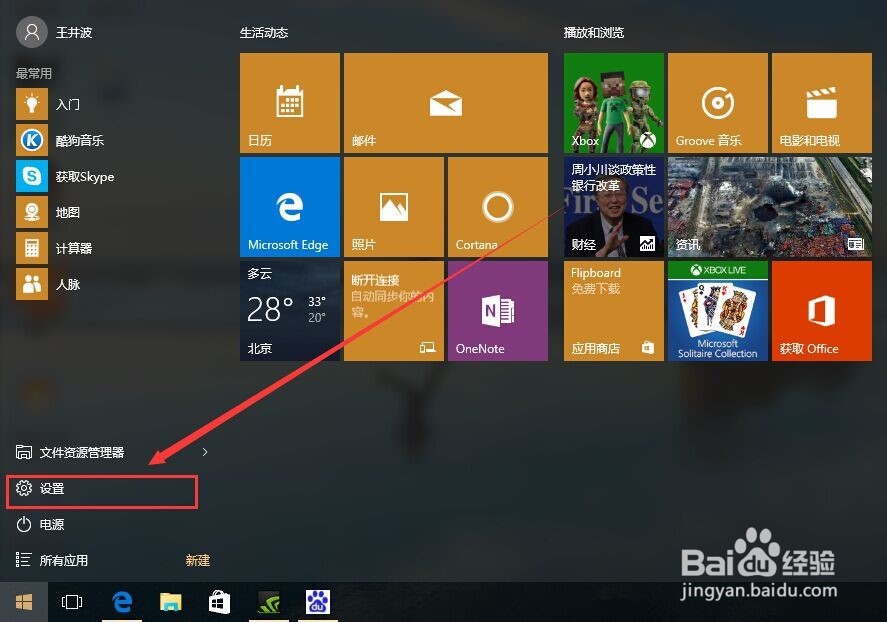887x622 pixels.
Task: Expand the 文件资源管理器 submenu arrow
Action: 204,452
